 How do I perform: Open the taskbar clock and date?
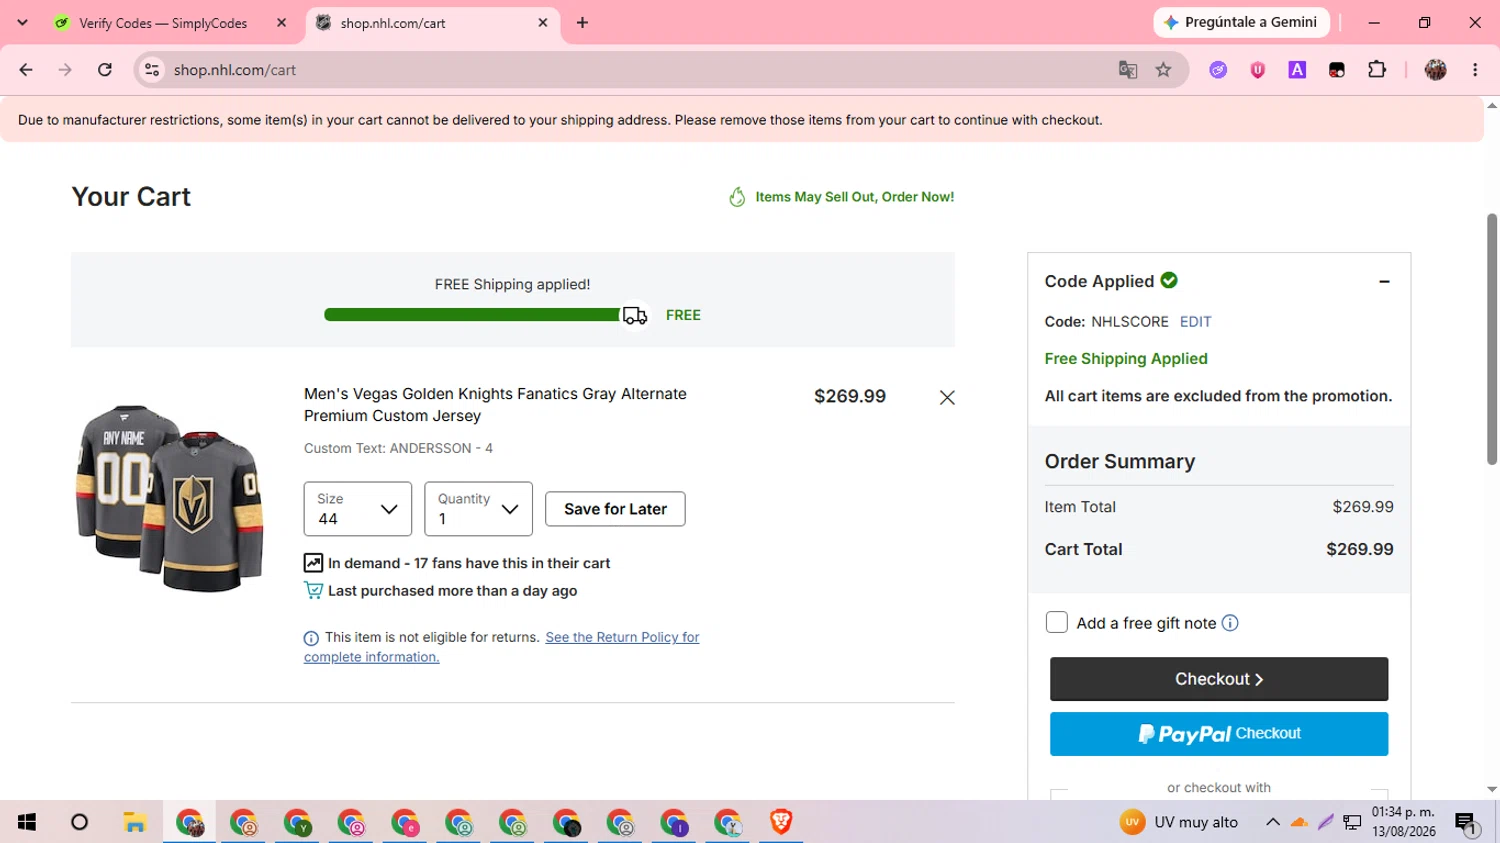(1404, 822)
